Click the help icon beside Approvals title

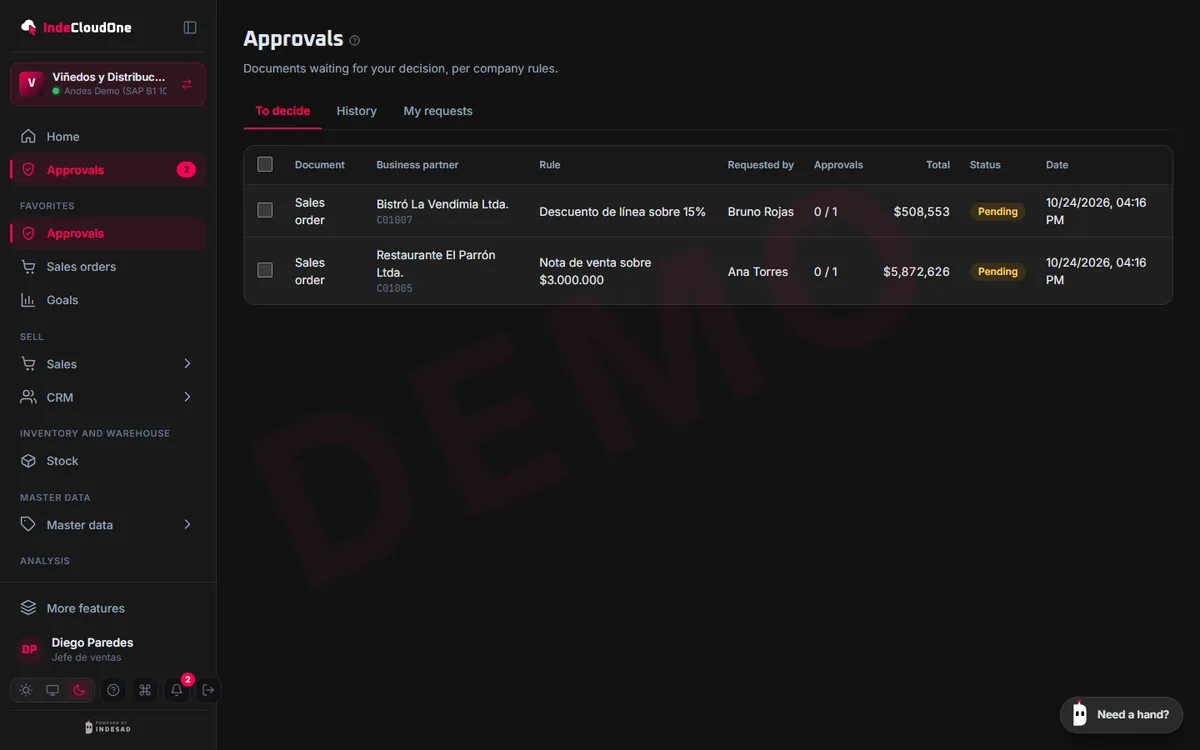tap(355, 41)
